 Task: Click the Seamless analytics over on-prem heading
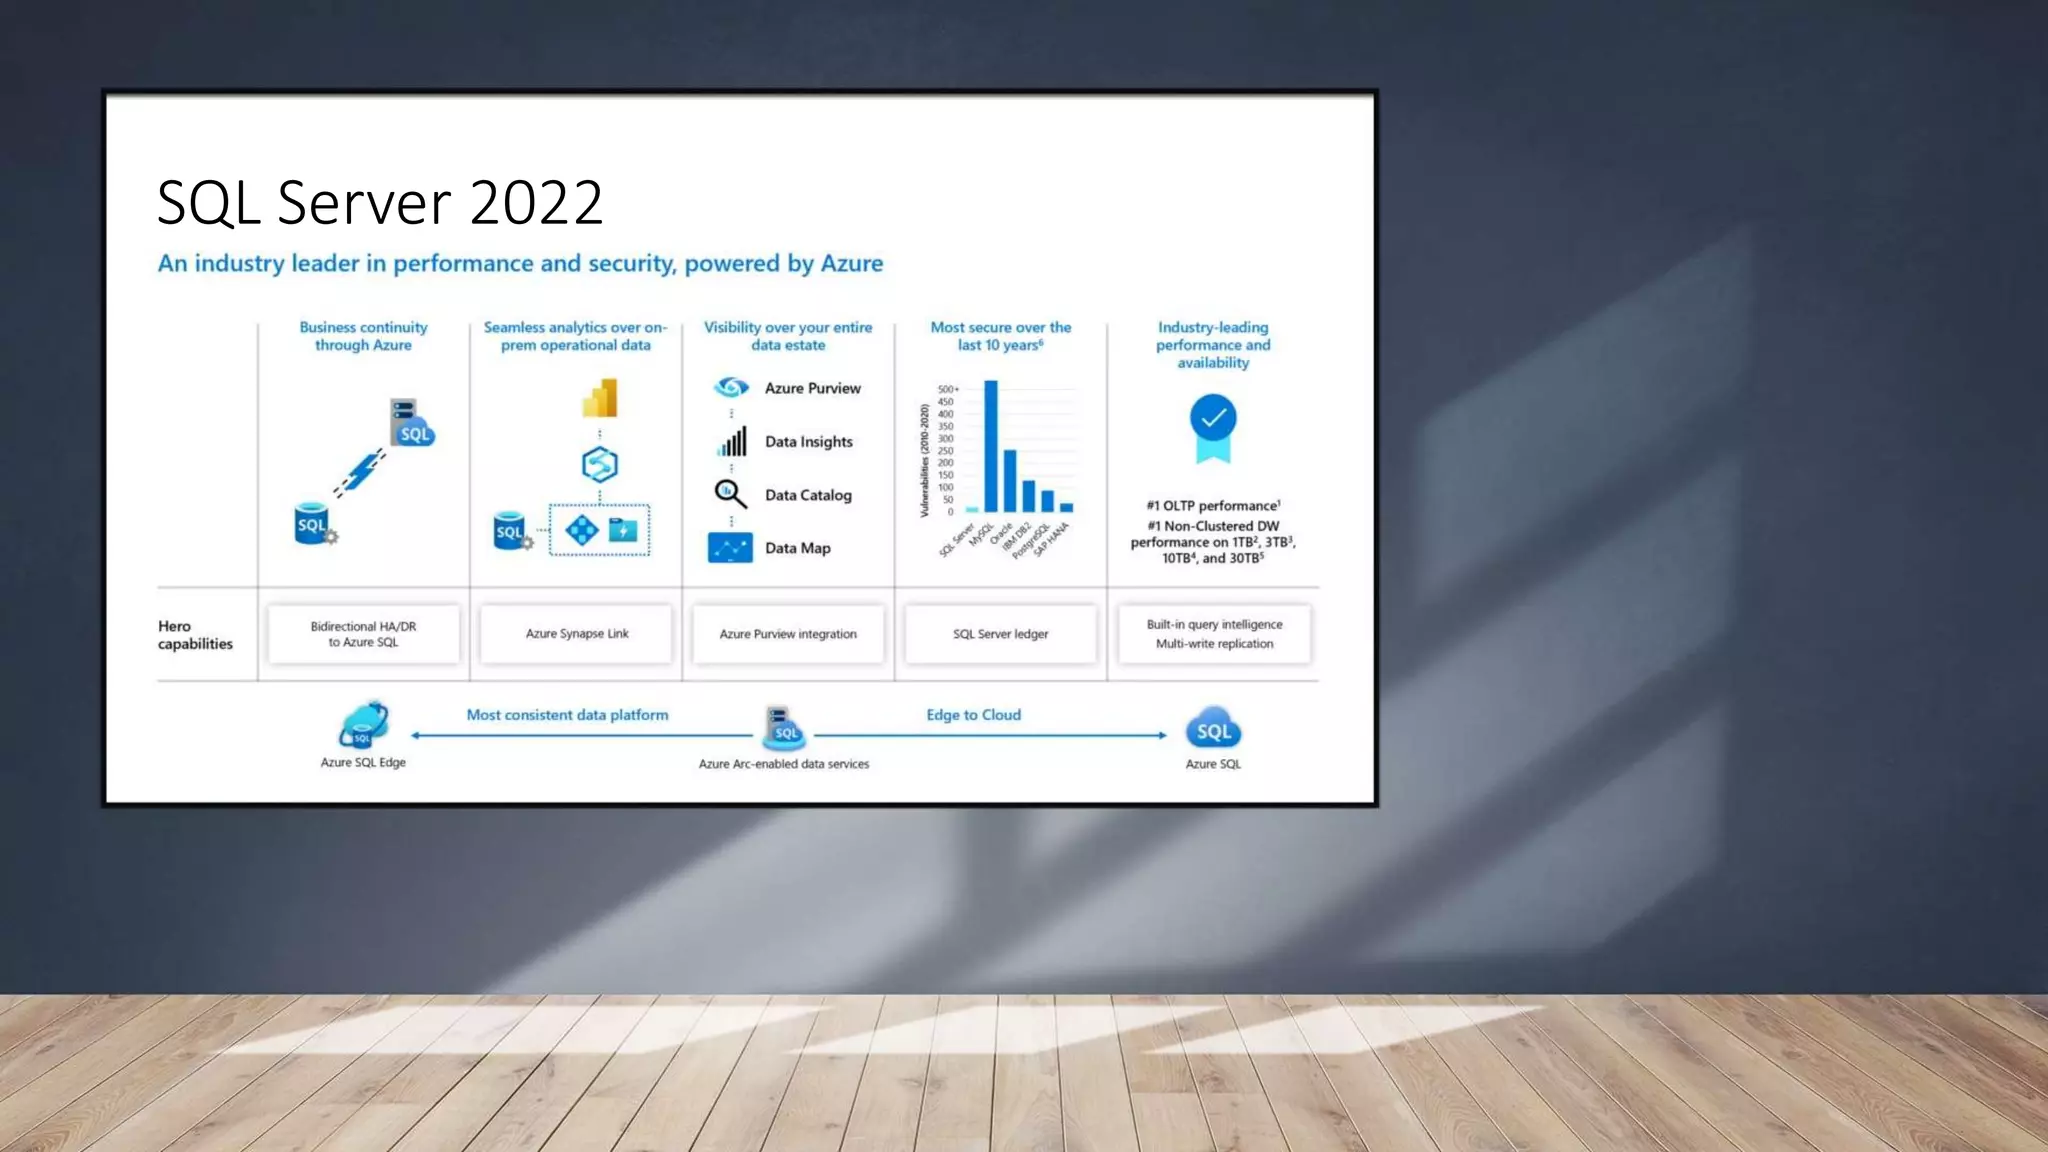tap(575, 336)
